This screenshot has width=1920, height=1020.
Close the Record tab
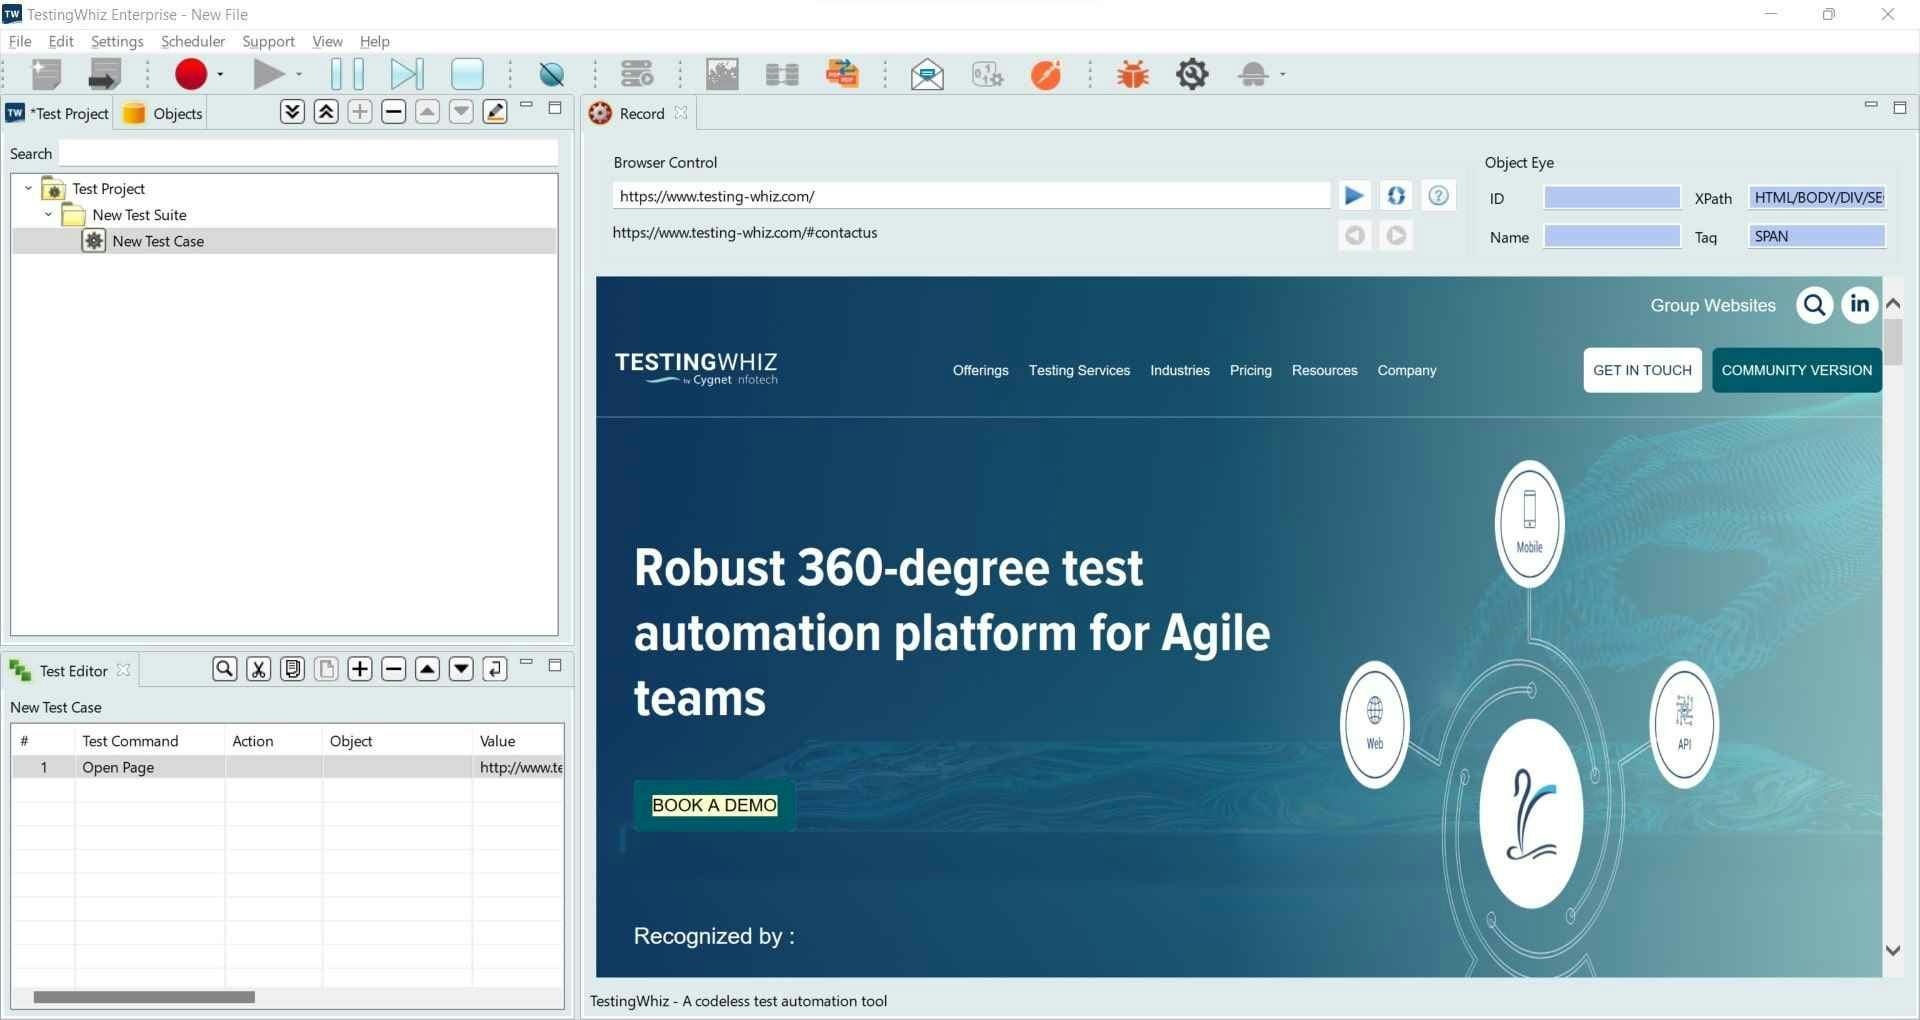(681, 113)
